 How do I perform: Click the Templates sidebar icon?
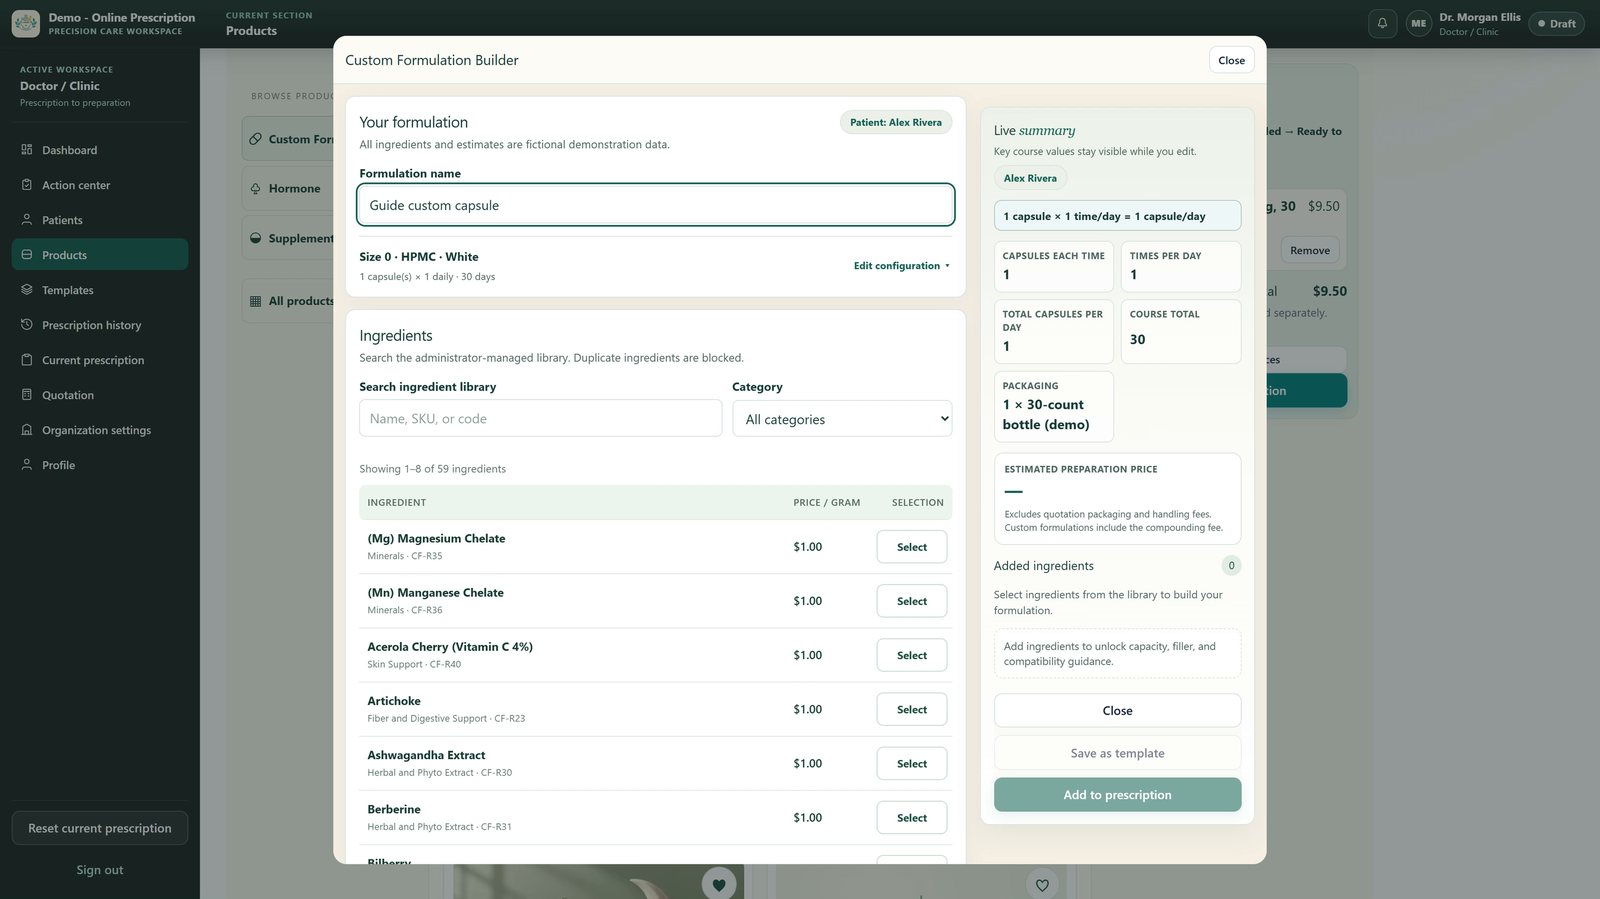[27, 290]
